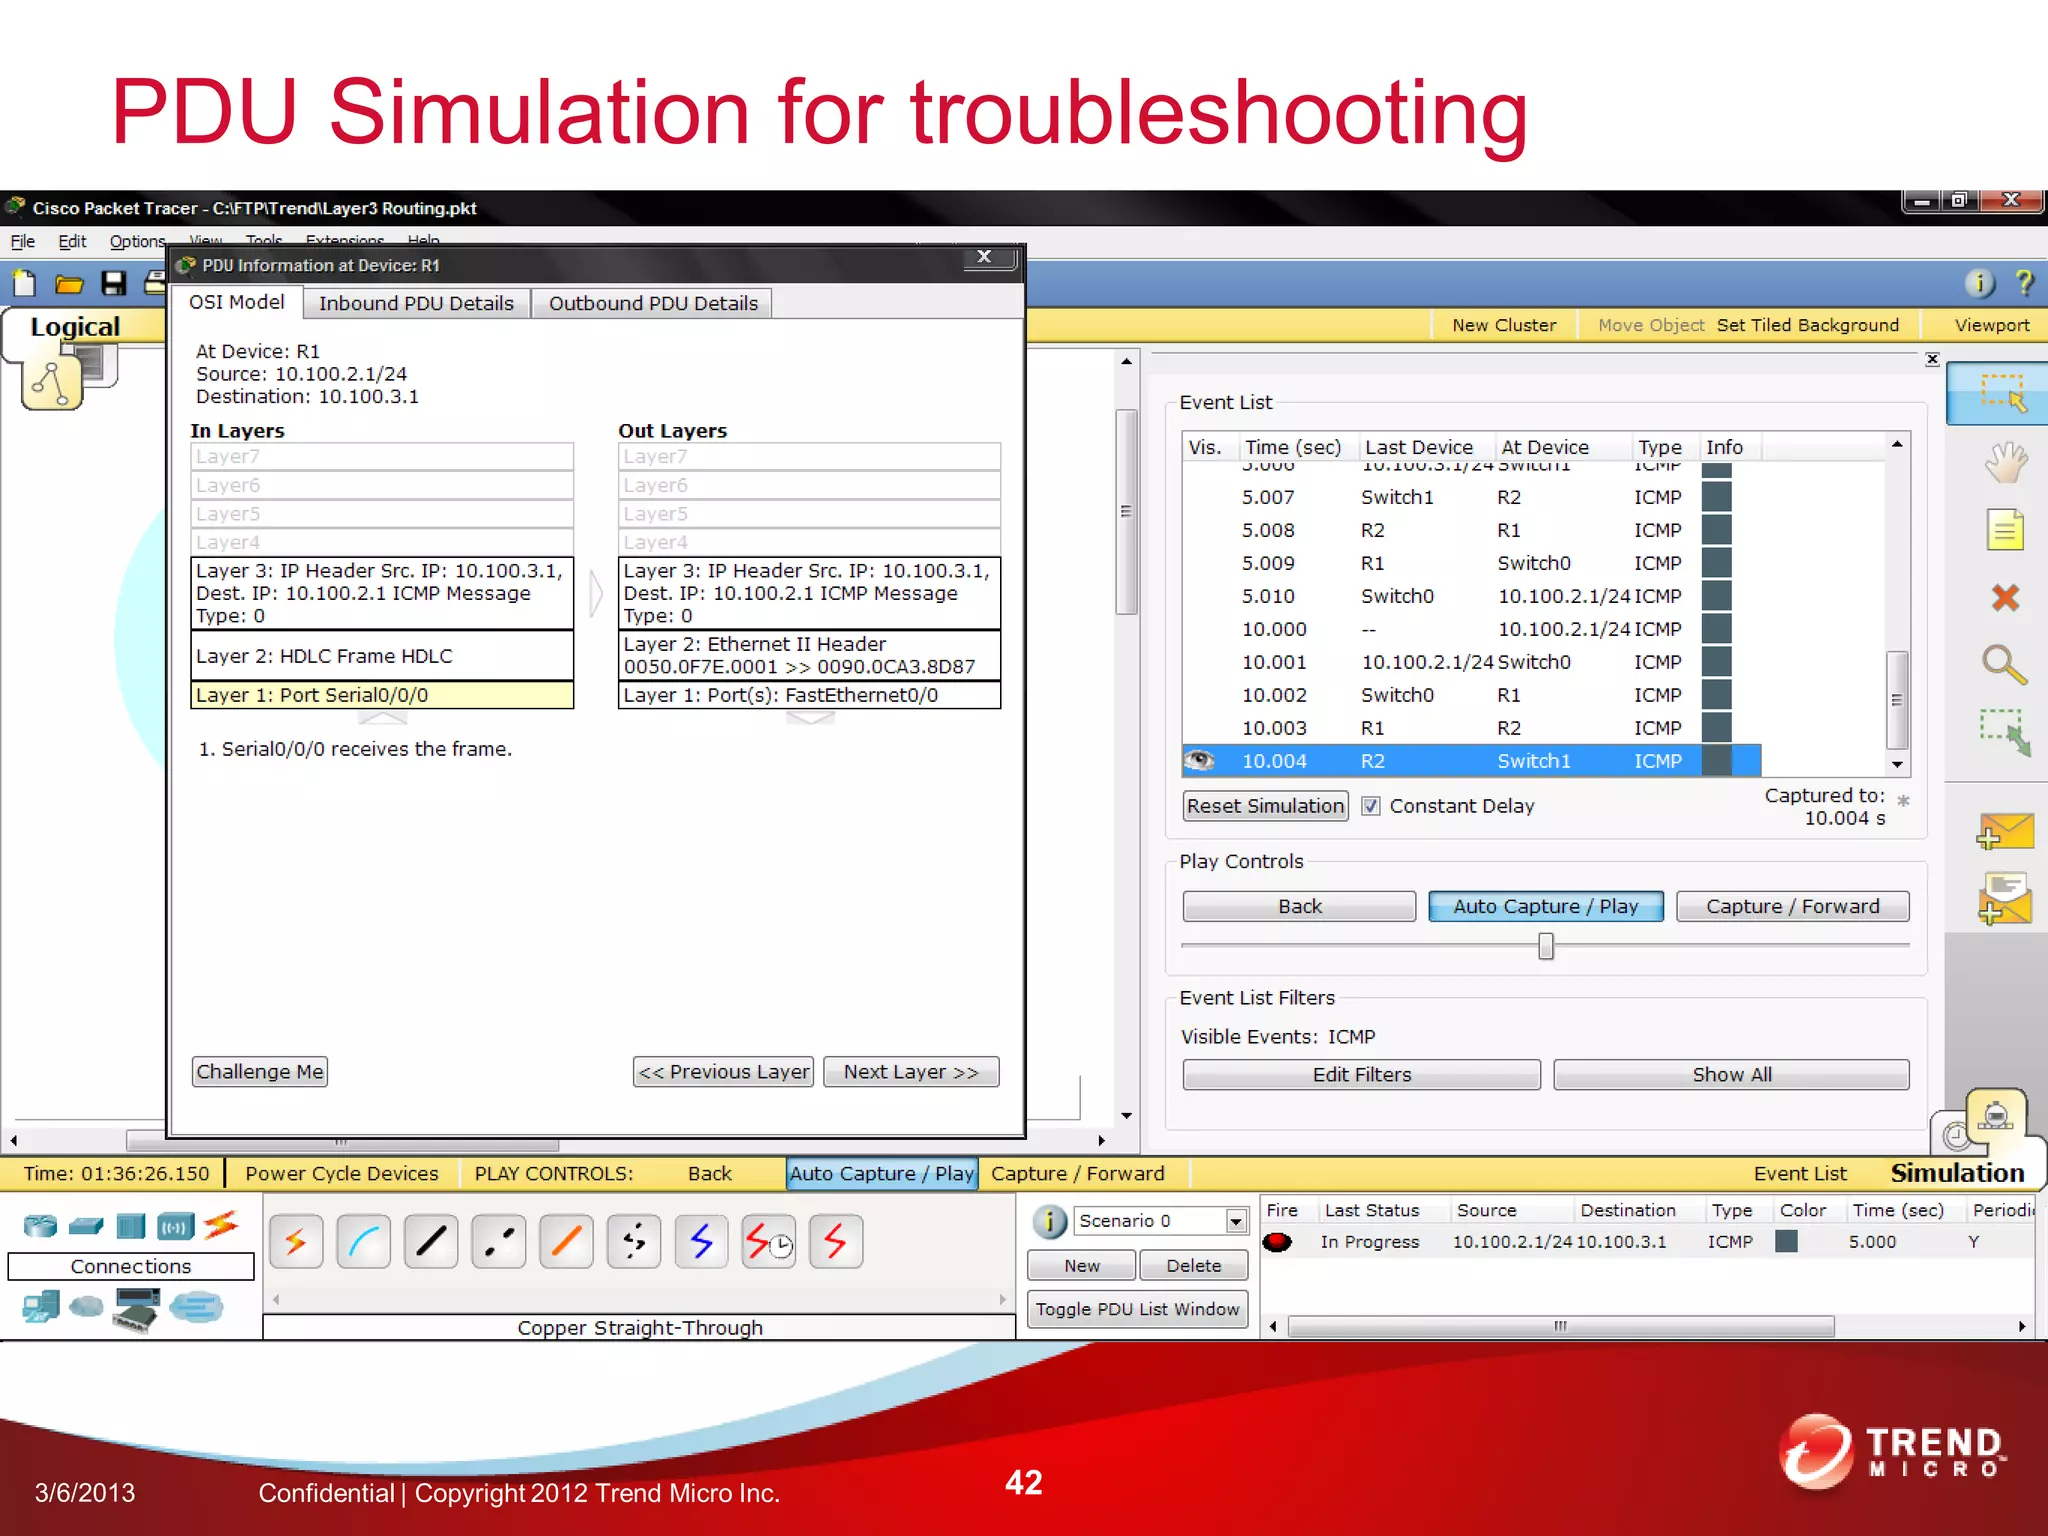Toggle the Constant Delay checkbox
The image size is (2048, 1536).
1371,806
